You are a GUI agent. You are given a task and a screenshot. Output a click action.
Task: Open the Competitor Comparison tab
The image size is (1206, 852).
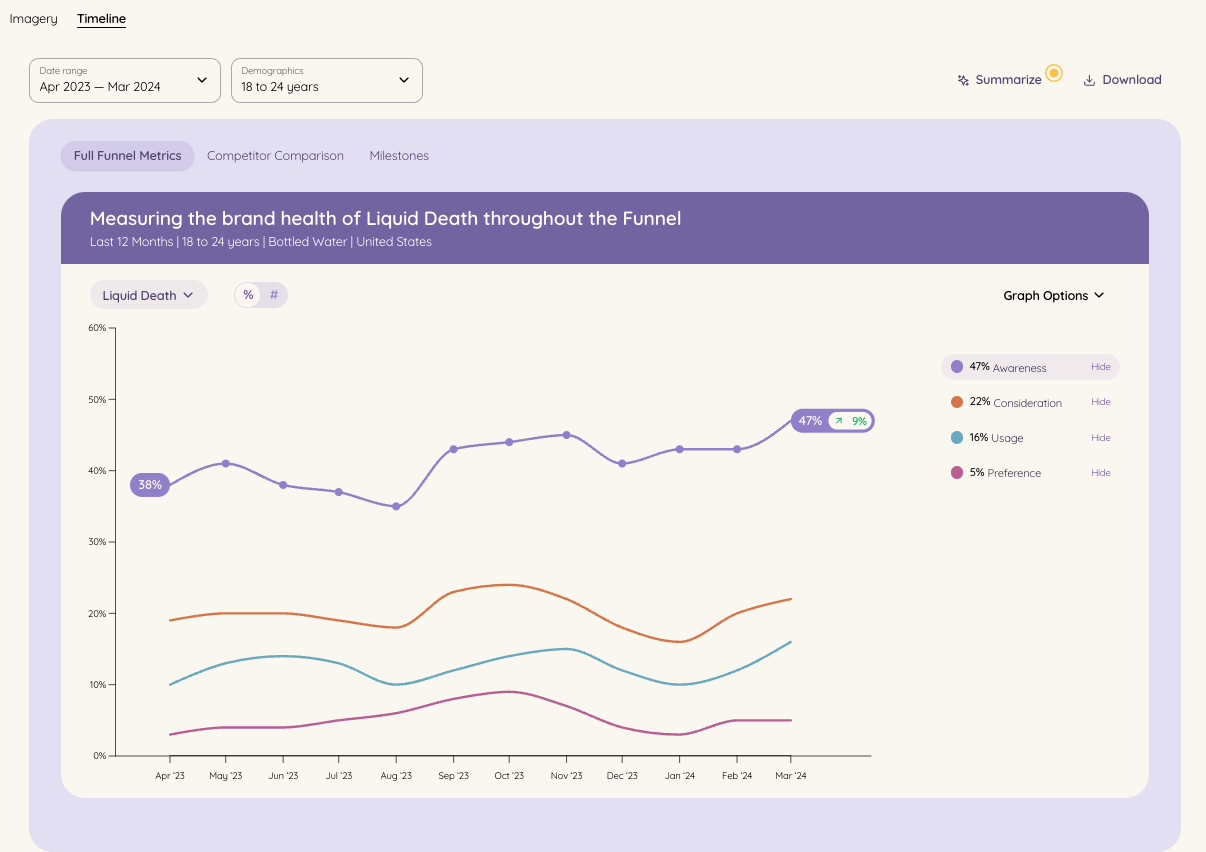point(275,156)
